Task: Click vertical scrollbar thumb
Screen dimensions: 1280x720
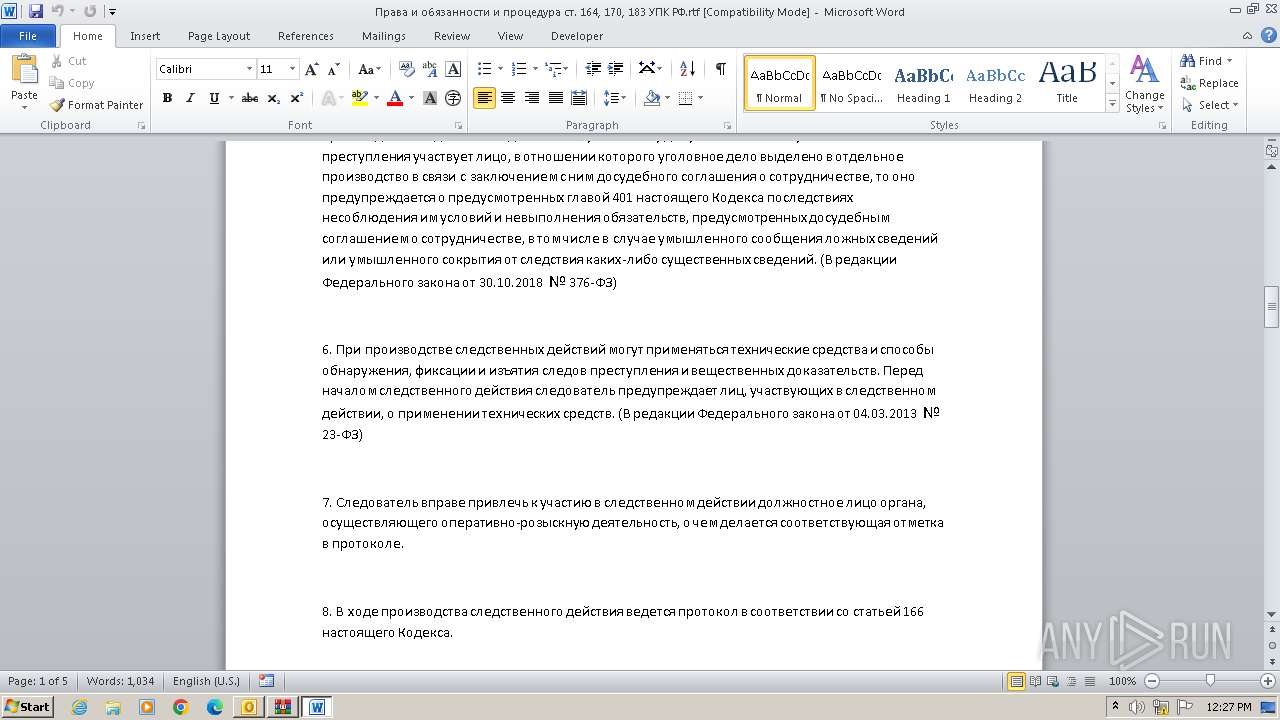Action: pos(1271,307)
